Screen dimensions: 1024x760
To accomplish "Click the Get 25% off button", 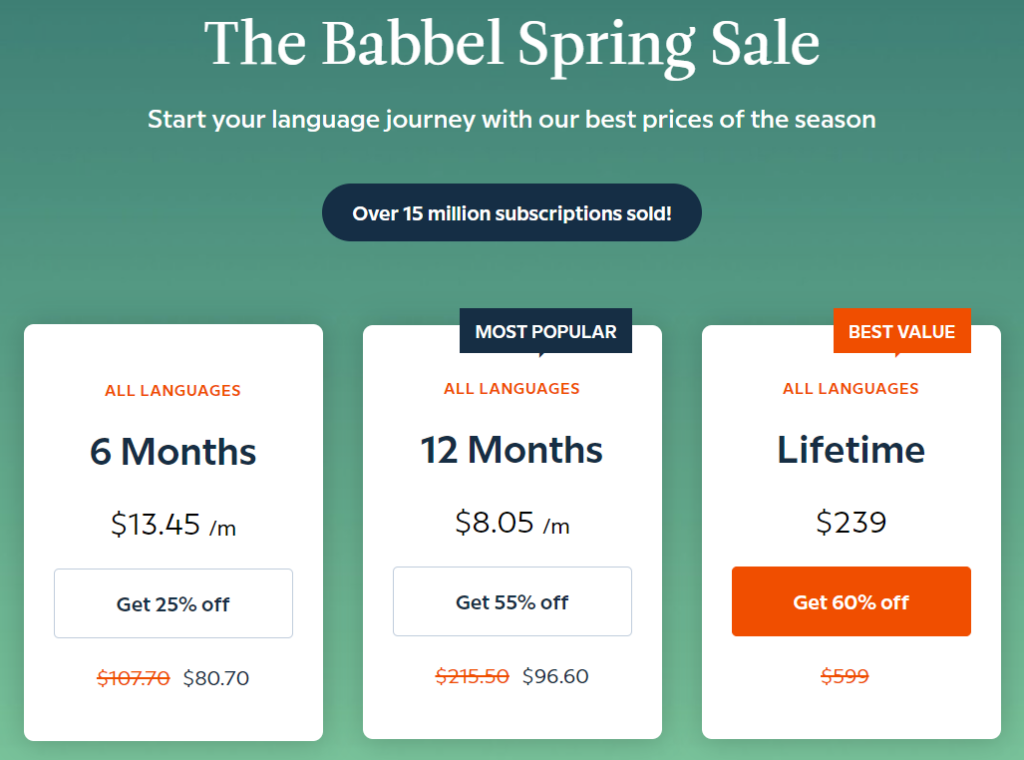I will (x=172, y=603).
